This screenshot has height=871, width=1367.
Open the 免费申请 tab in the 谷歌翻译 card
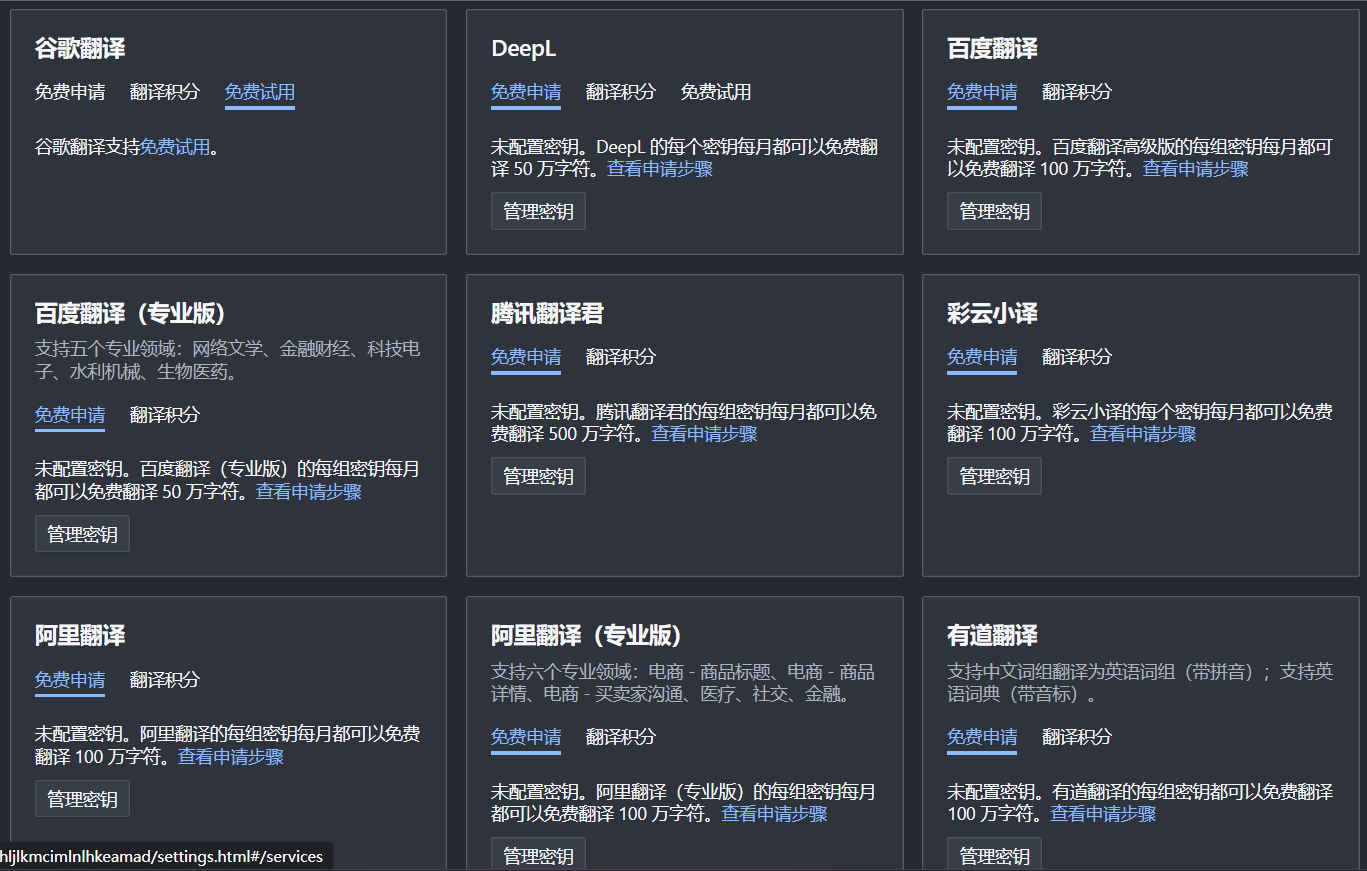pyautogui.click(x=70, y=92)
